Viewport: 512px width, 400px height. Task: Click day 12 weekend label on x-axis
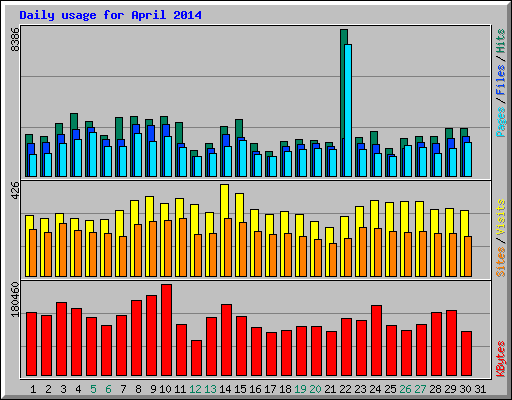click(x=195, y=389)
